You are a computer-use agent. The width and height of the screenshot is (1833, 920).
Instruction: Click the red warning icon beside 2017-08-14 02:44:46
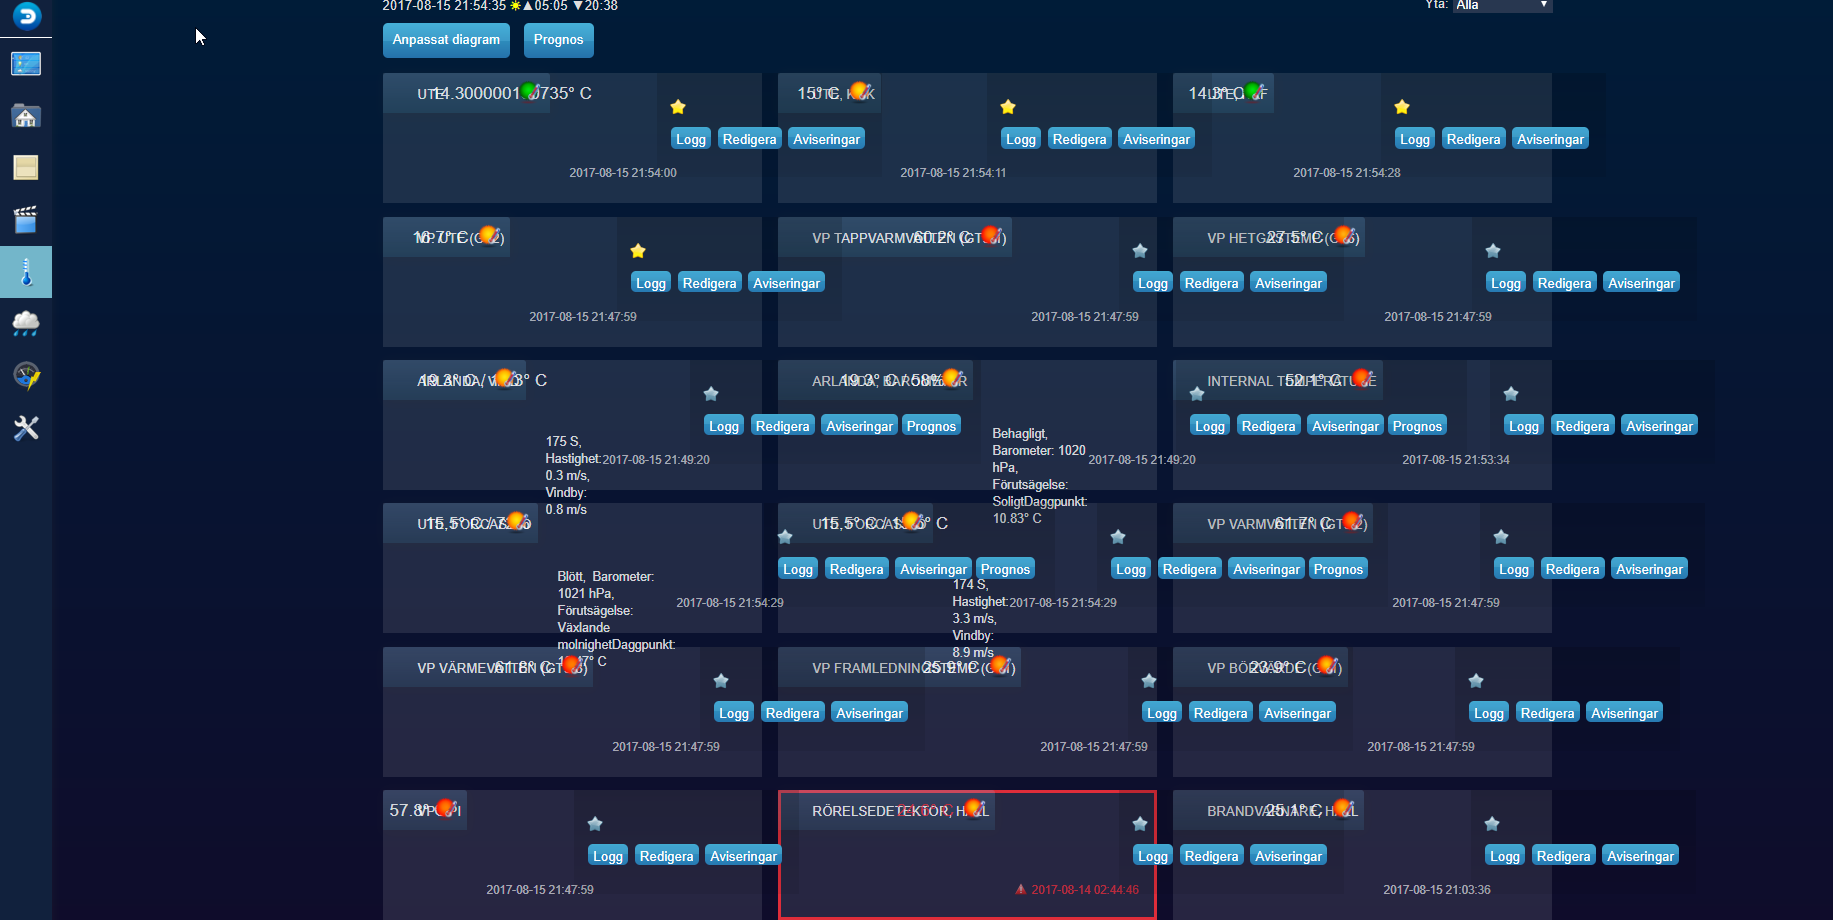1021,889
